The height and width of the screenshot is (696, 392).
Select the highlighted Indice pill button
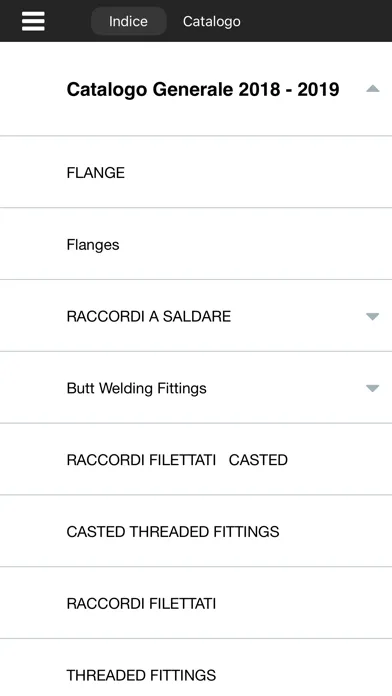click(128, 21)
